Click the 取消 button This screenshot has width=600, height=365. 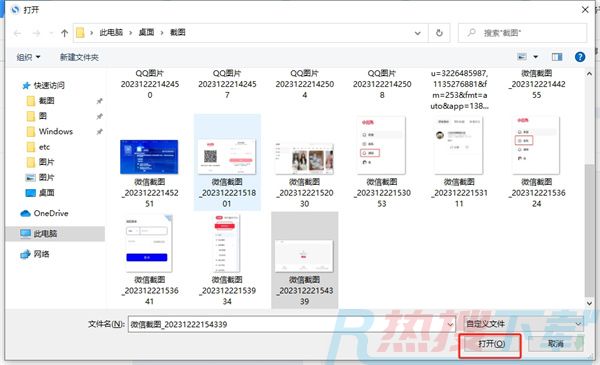pos(556,344)
